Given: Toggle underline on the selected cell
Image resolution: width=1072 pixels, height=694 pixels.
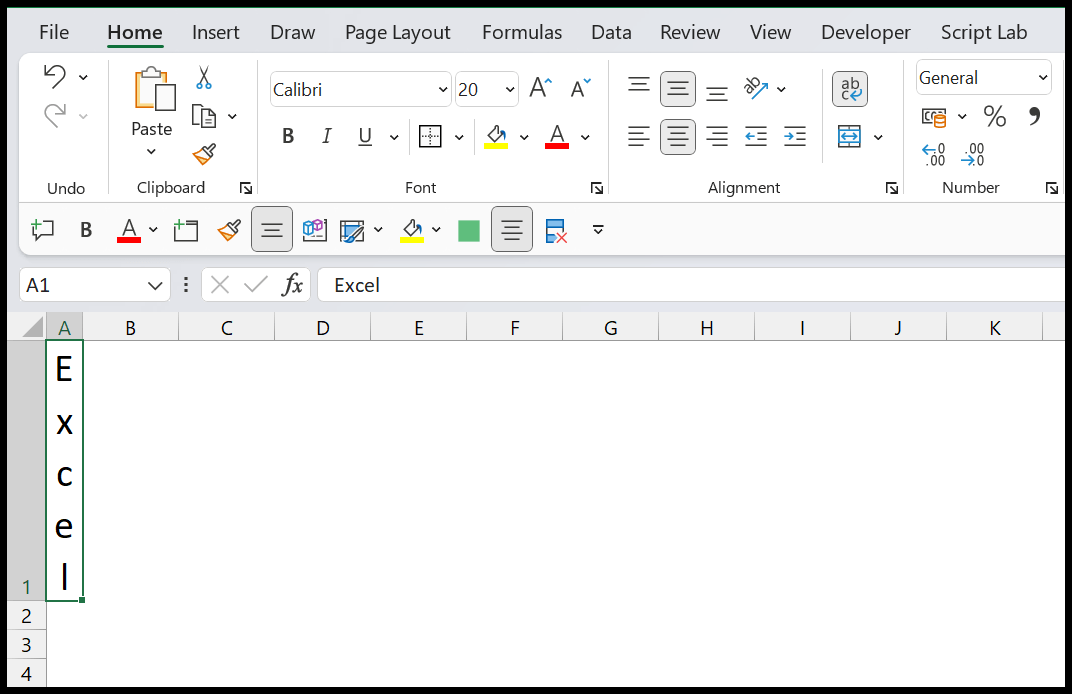Looking at the screenshot, I should coord(364,136).
